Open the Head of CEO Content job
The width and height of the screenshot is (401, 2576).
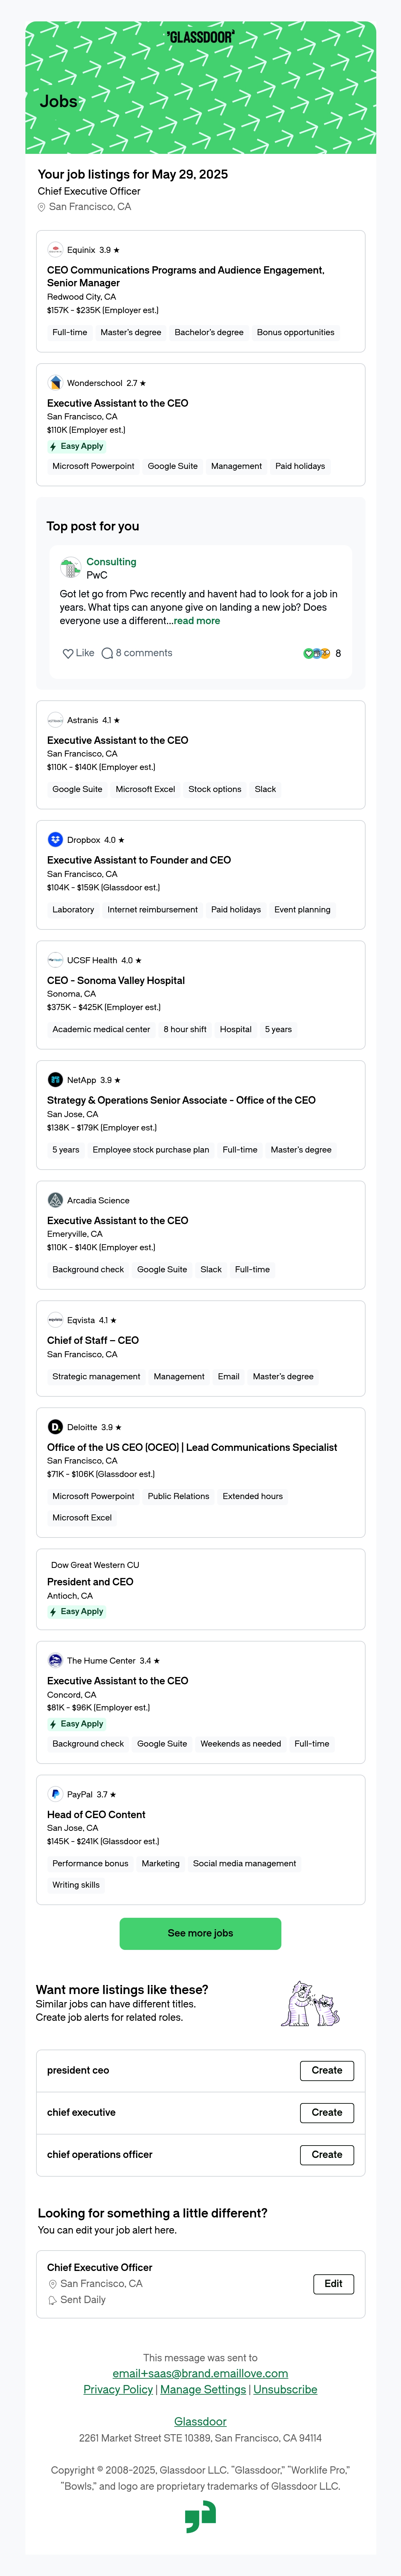click(x=96, y=1814)
